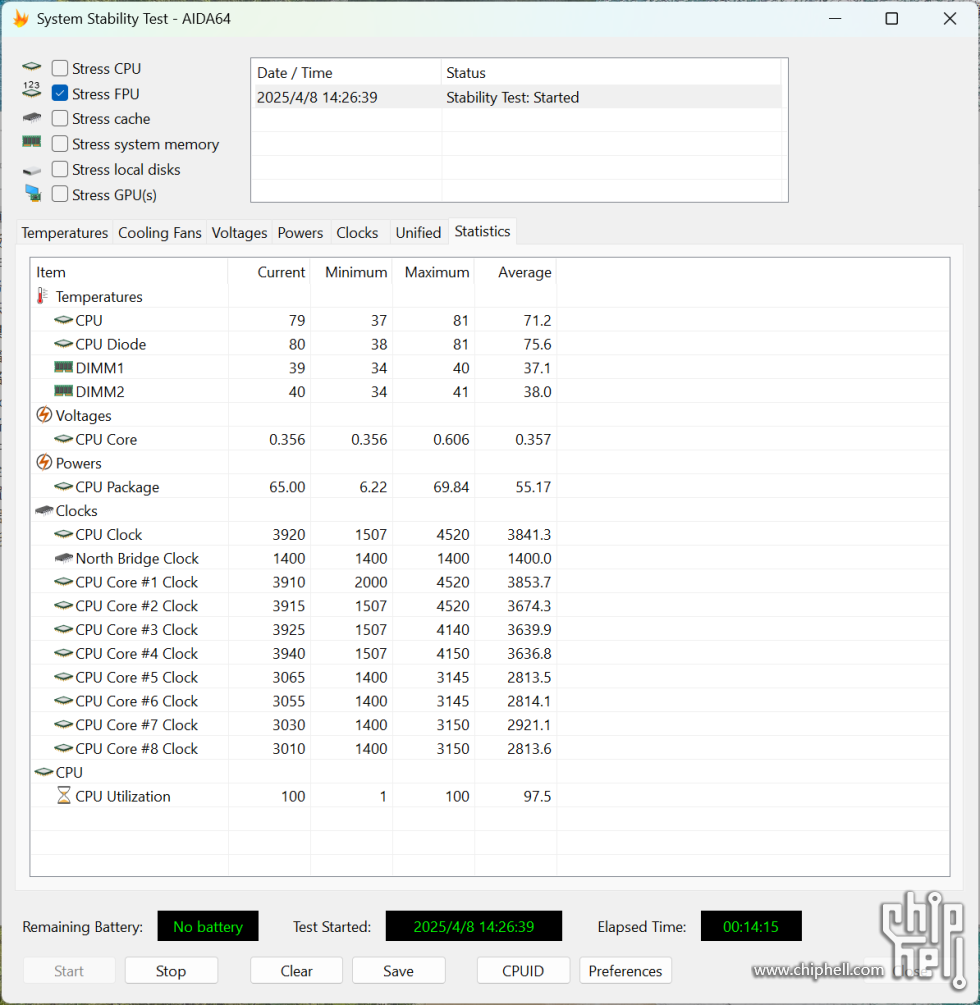Click the Clear button
Viewport: 980px width, 1005px height.
click(297, 971)
